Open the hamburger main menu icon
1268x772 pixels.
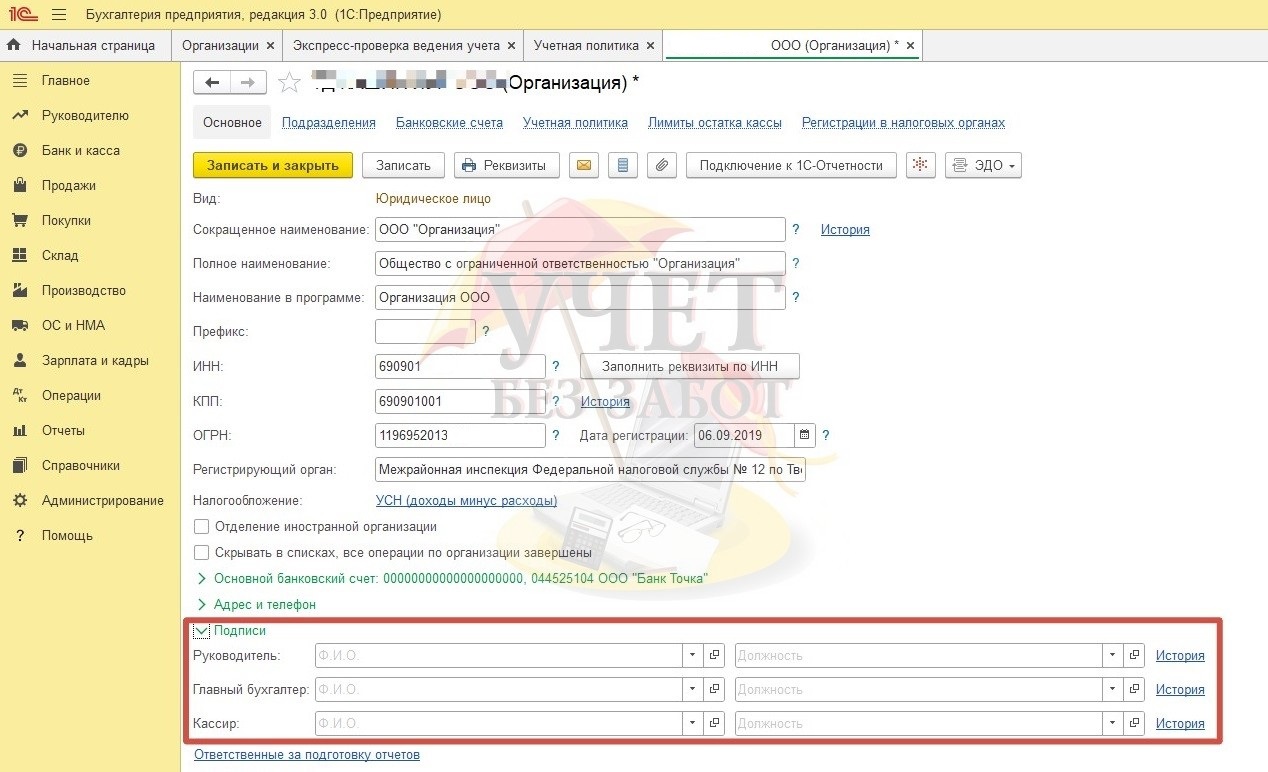(58, 15)
